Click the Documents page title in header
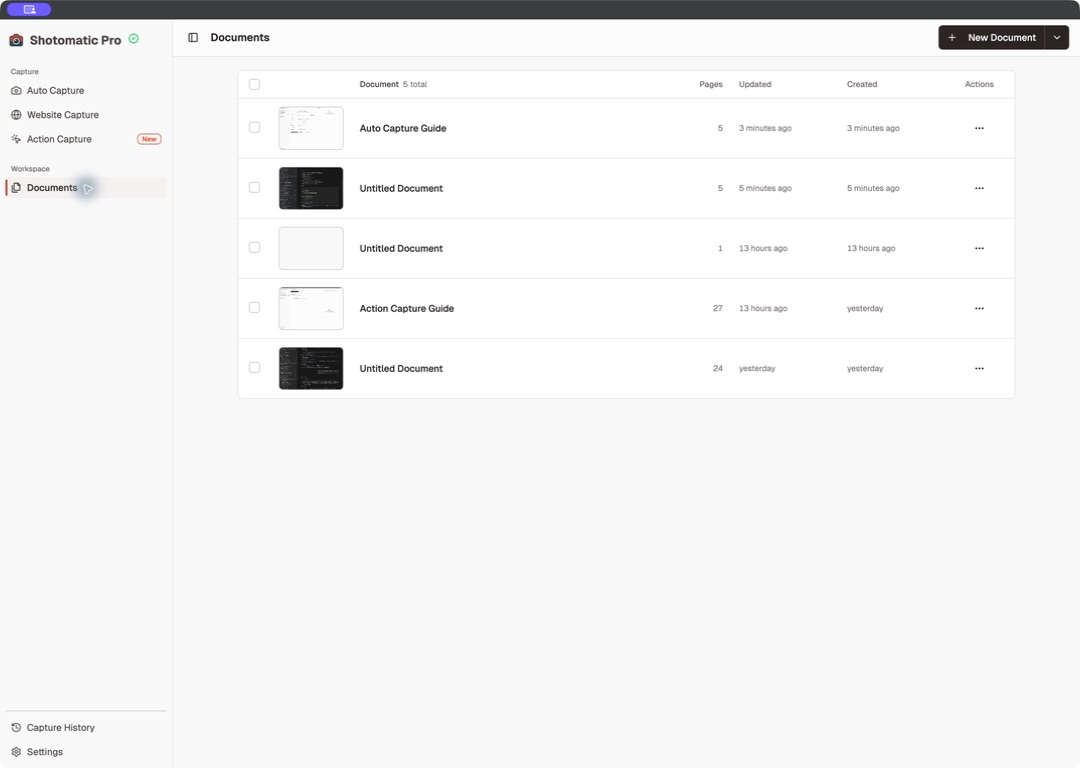 point(240,37)
